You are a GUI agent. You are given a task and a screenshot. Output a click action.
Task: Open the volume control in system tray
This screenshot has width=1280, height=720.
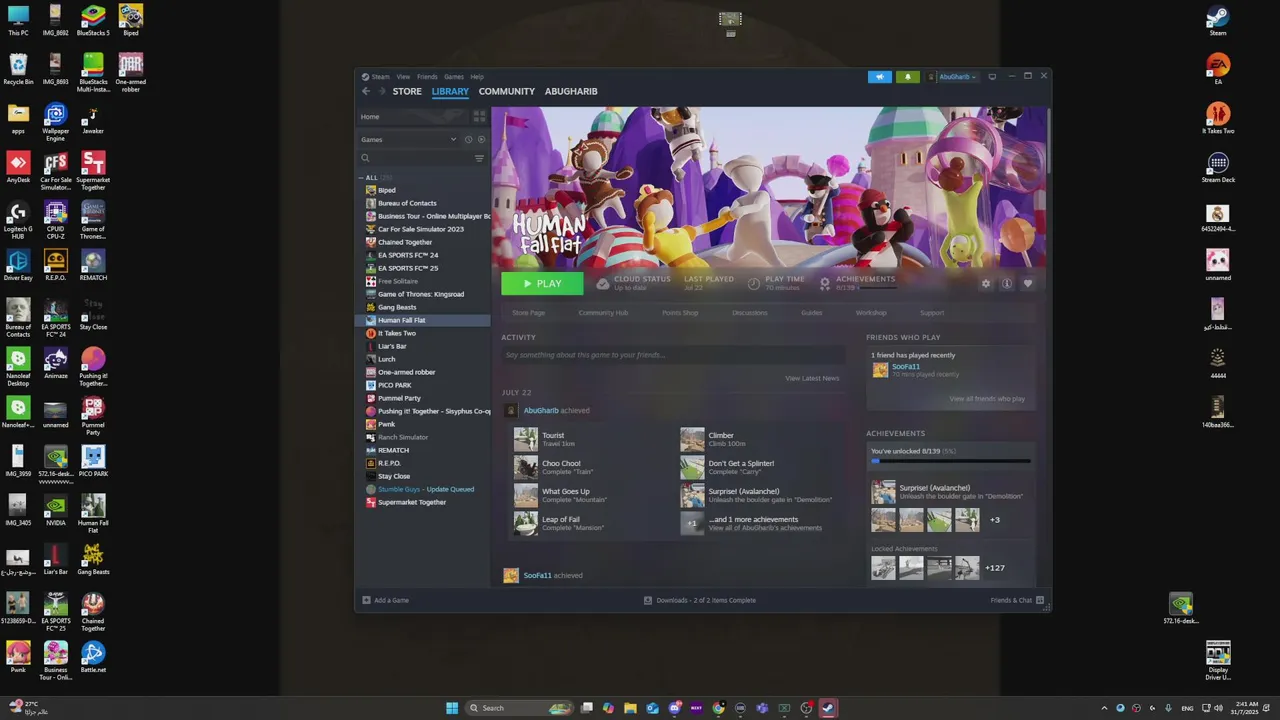[x=1218, y=708]
